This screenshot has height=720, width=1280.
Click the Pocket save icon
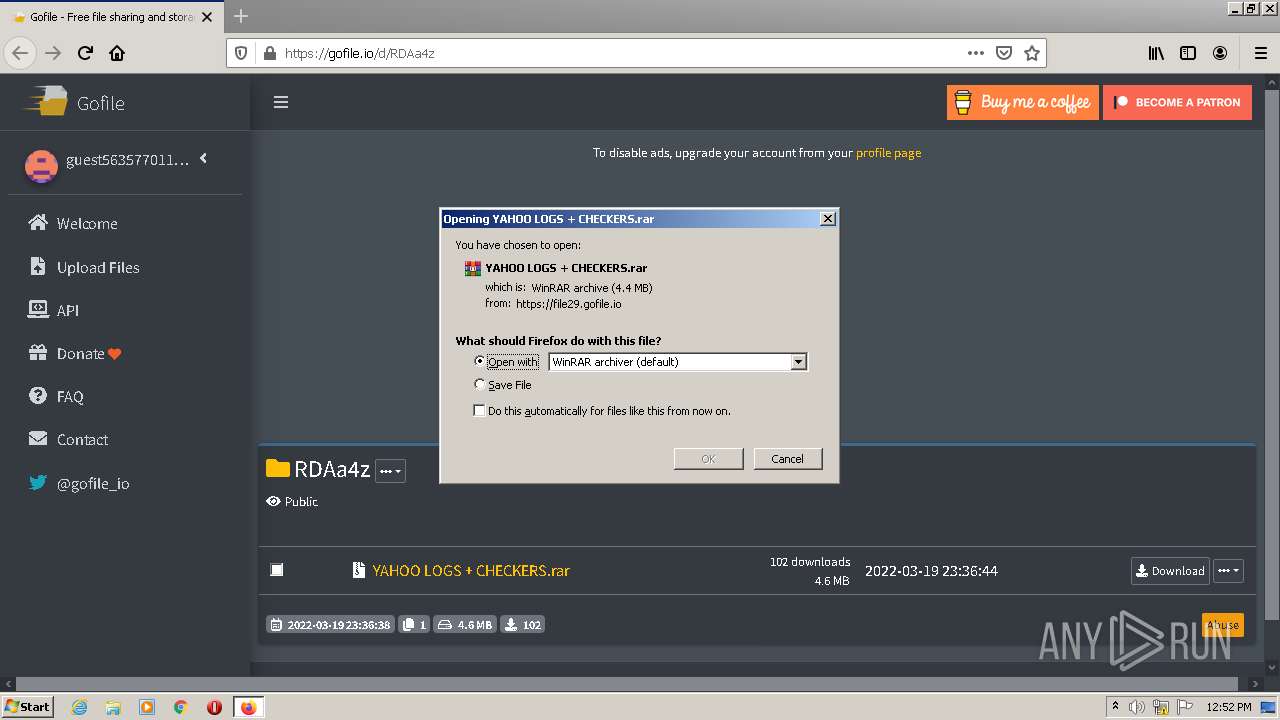[x=1004, y=53]
